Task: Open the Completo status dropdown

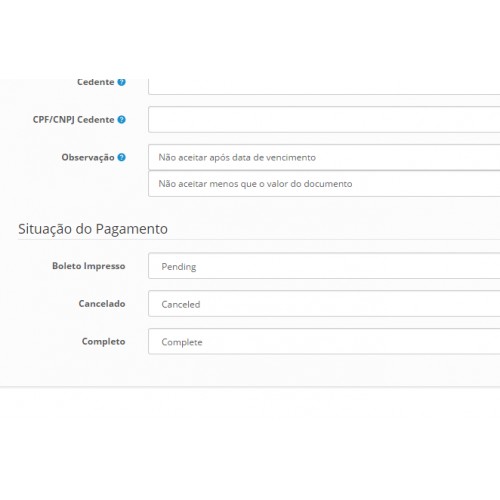Action: [x=324, y=341]
